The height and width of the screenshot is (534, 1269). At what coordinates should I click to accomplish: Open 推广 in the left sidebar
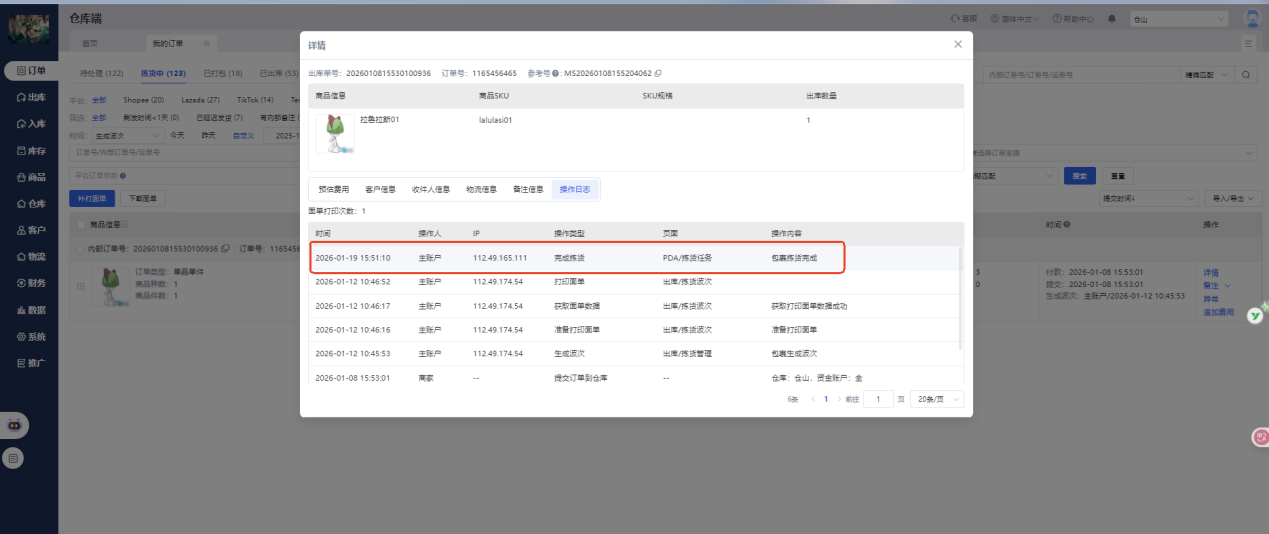pos(30,363)
